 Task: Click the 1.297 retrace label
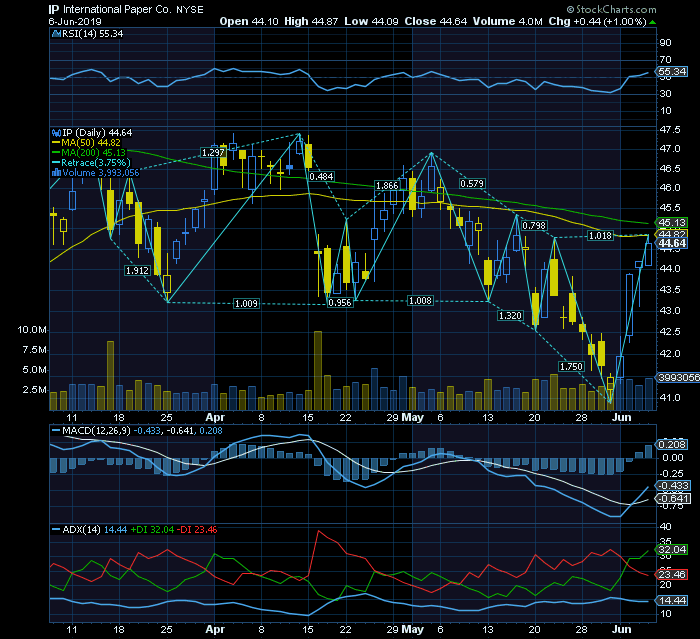point(213,153)
